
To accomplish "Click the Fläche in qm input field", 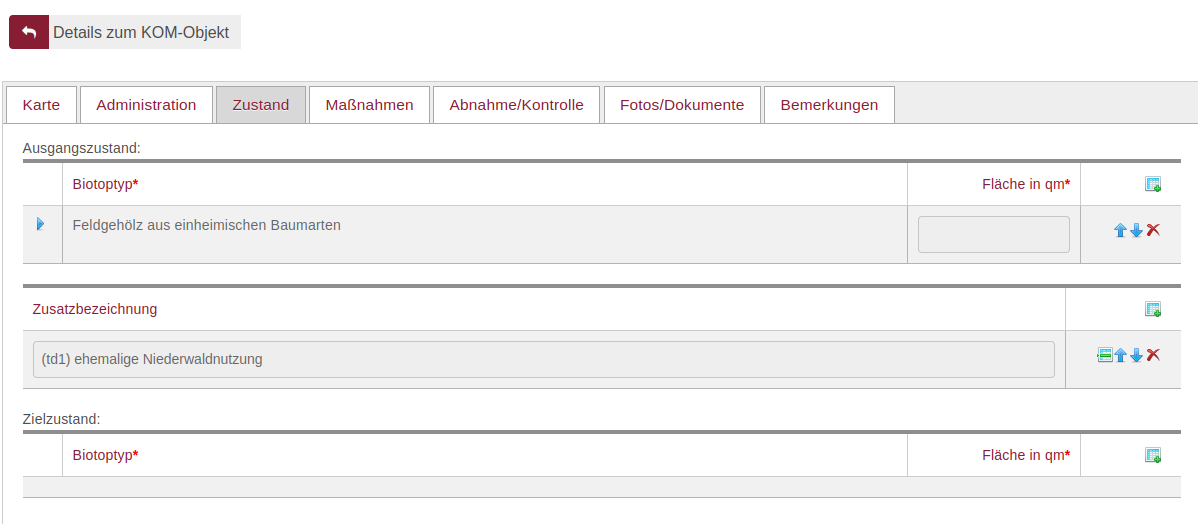I will coord(993,235).
